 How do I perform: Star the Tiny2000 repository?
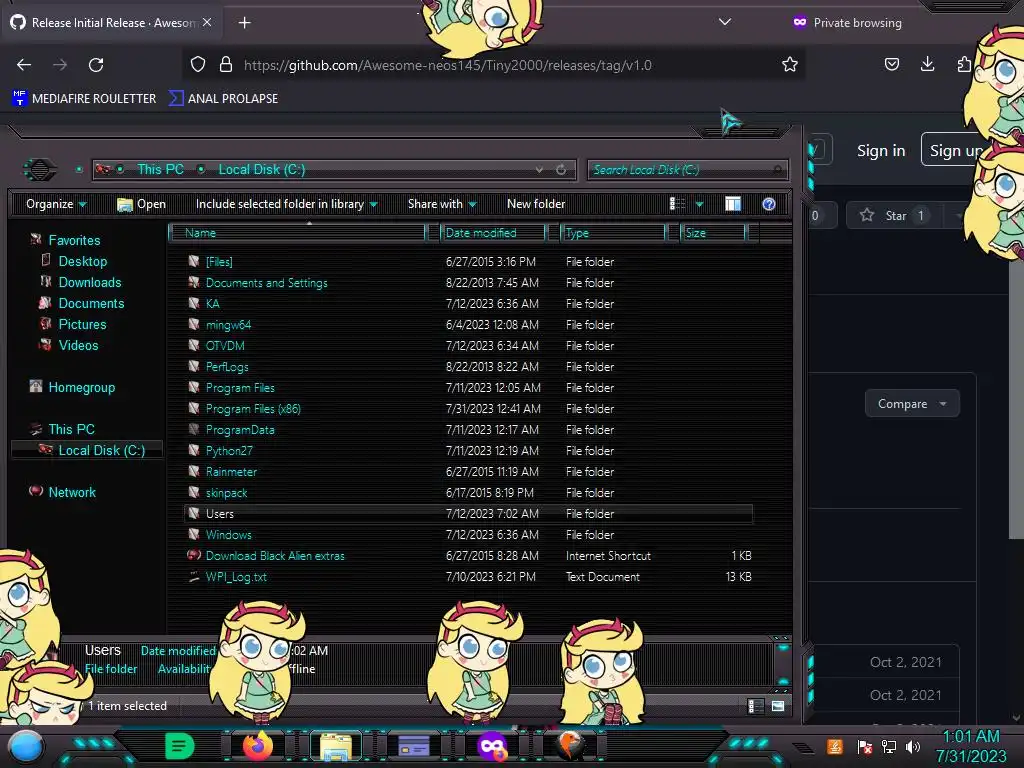895,216
